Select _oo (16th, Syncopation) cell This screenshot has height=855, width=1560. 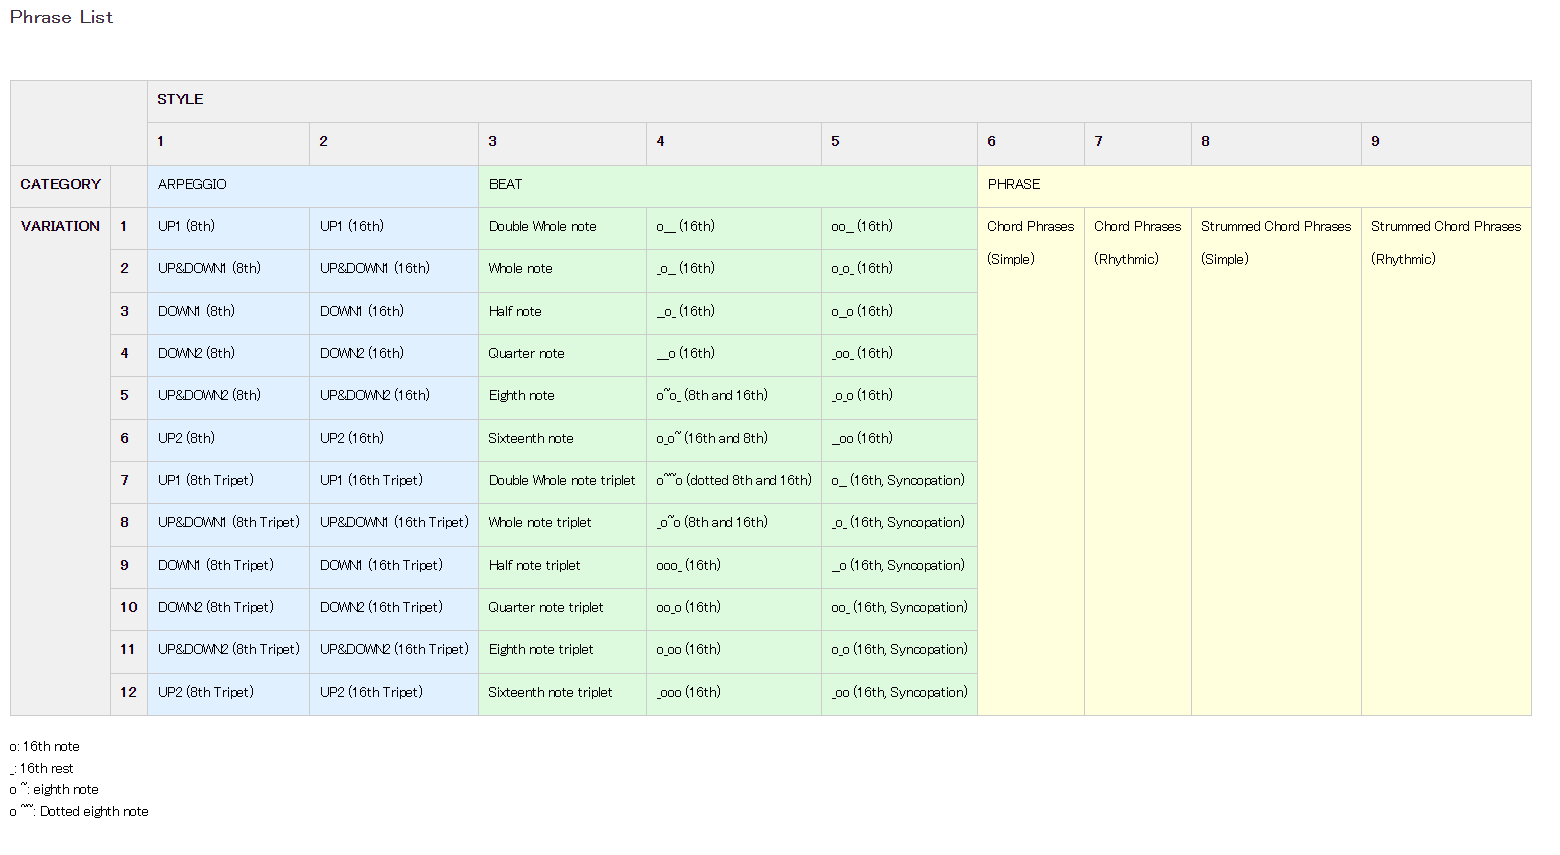coord(899,694)
